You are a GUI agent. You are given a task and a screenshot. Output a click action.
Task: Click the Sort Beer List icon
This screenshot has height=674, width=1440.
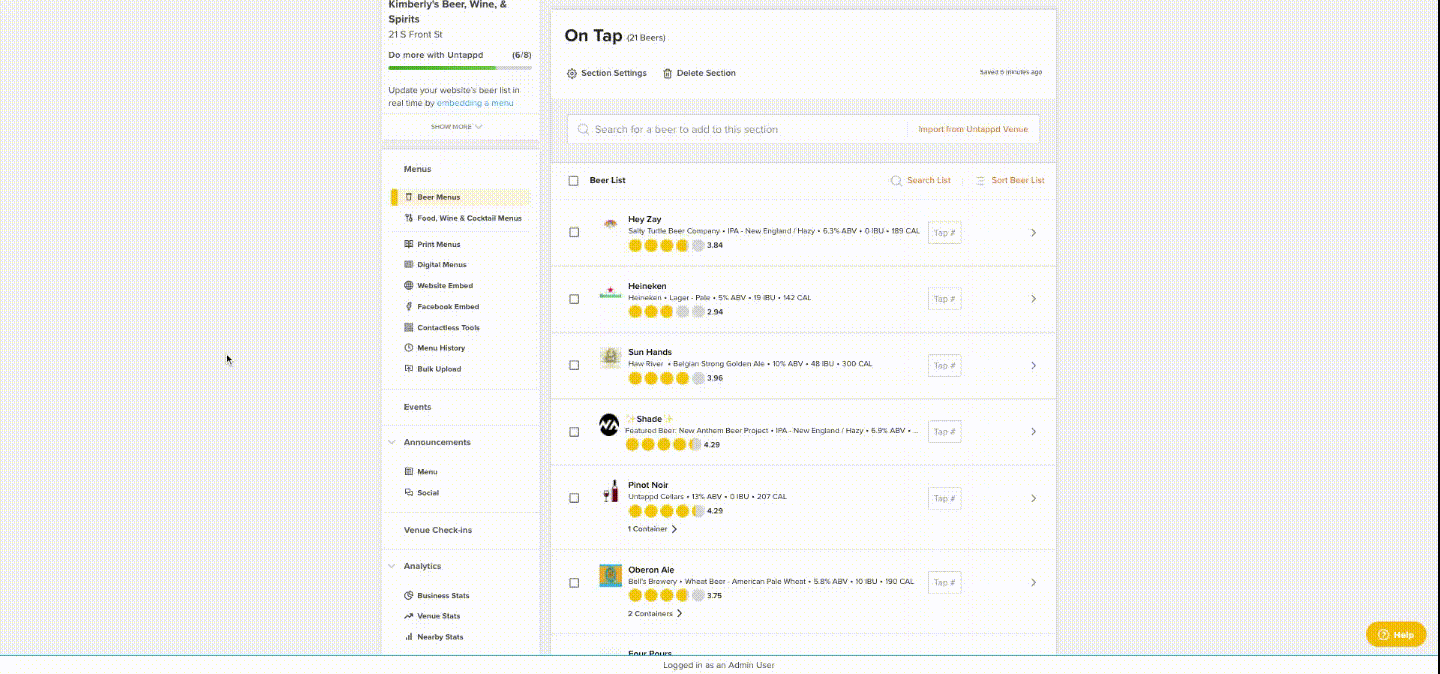pos(981,181)
